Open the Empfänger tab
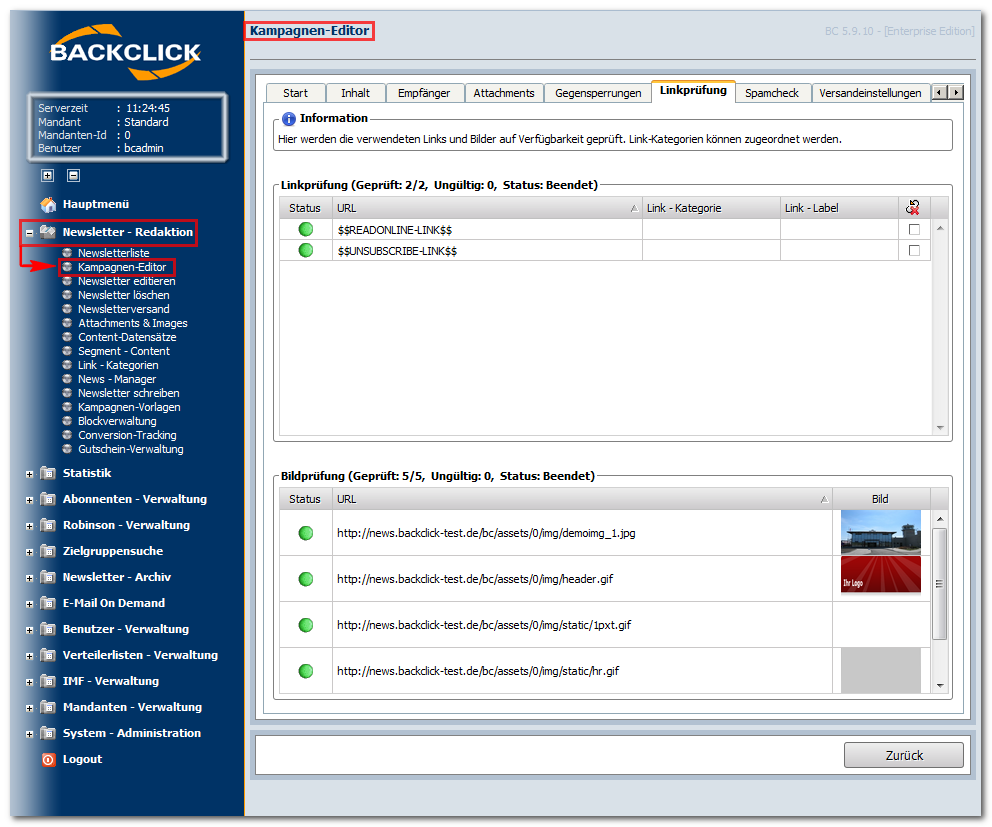This screenshot has width=992, height=827. tap(424, 93)
